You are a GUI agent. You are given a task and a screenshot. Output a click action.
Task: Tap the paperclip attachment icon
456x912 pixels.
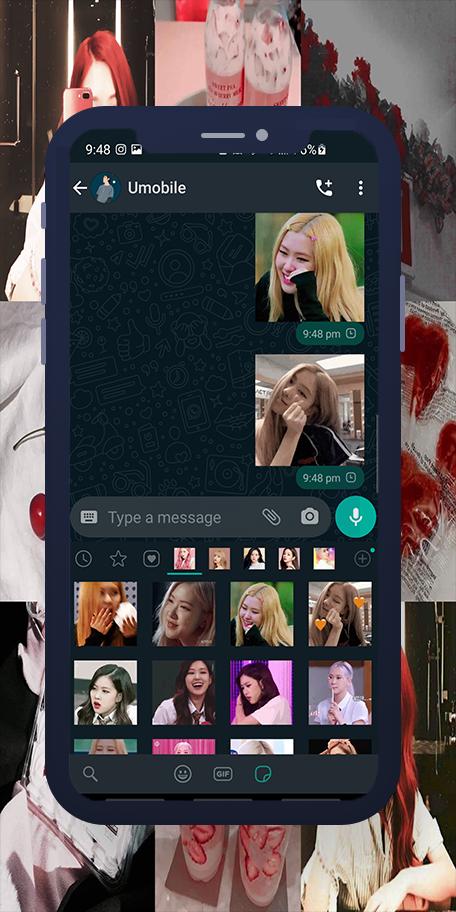(271, 516)
